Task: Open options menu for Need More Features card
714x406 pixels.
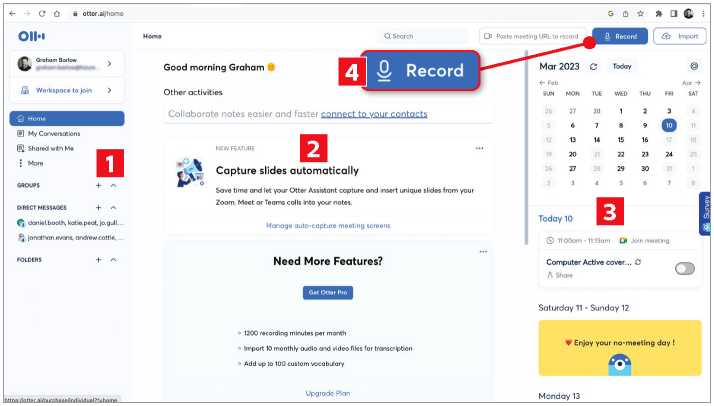Action: pyautogui.click(x=483, y=252)
